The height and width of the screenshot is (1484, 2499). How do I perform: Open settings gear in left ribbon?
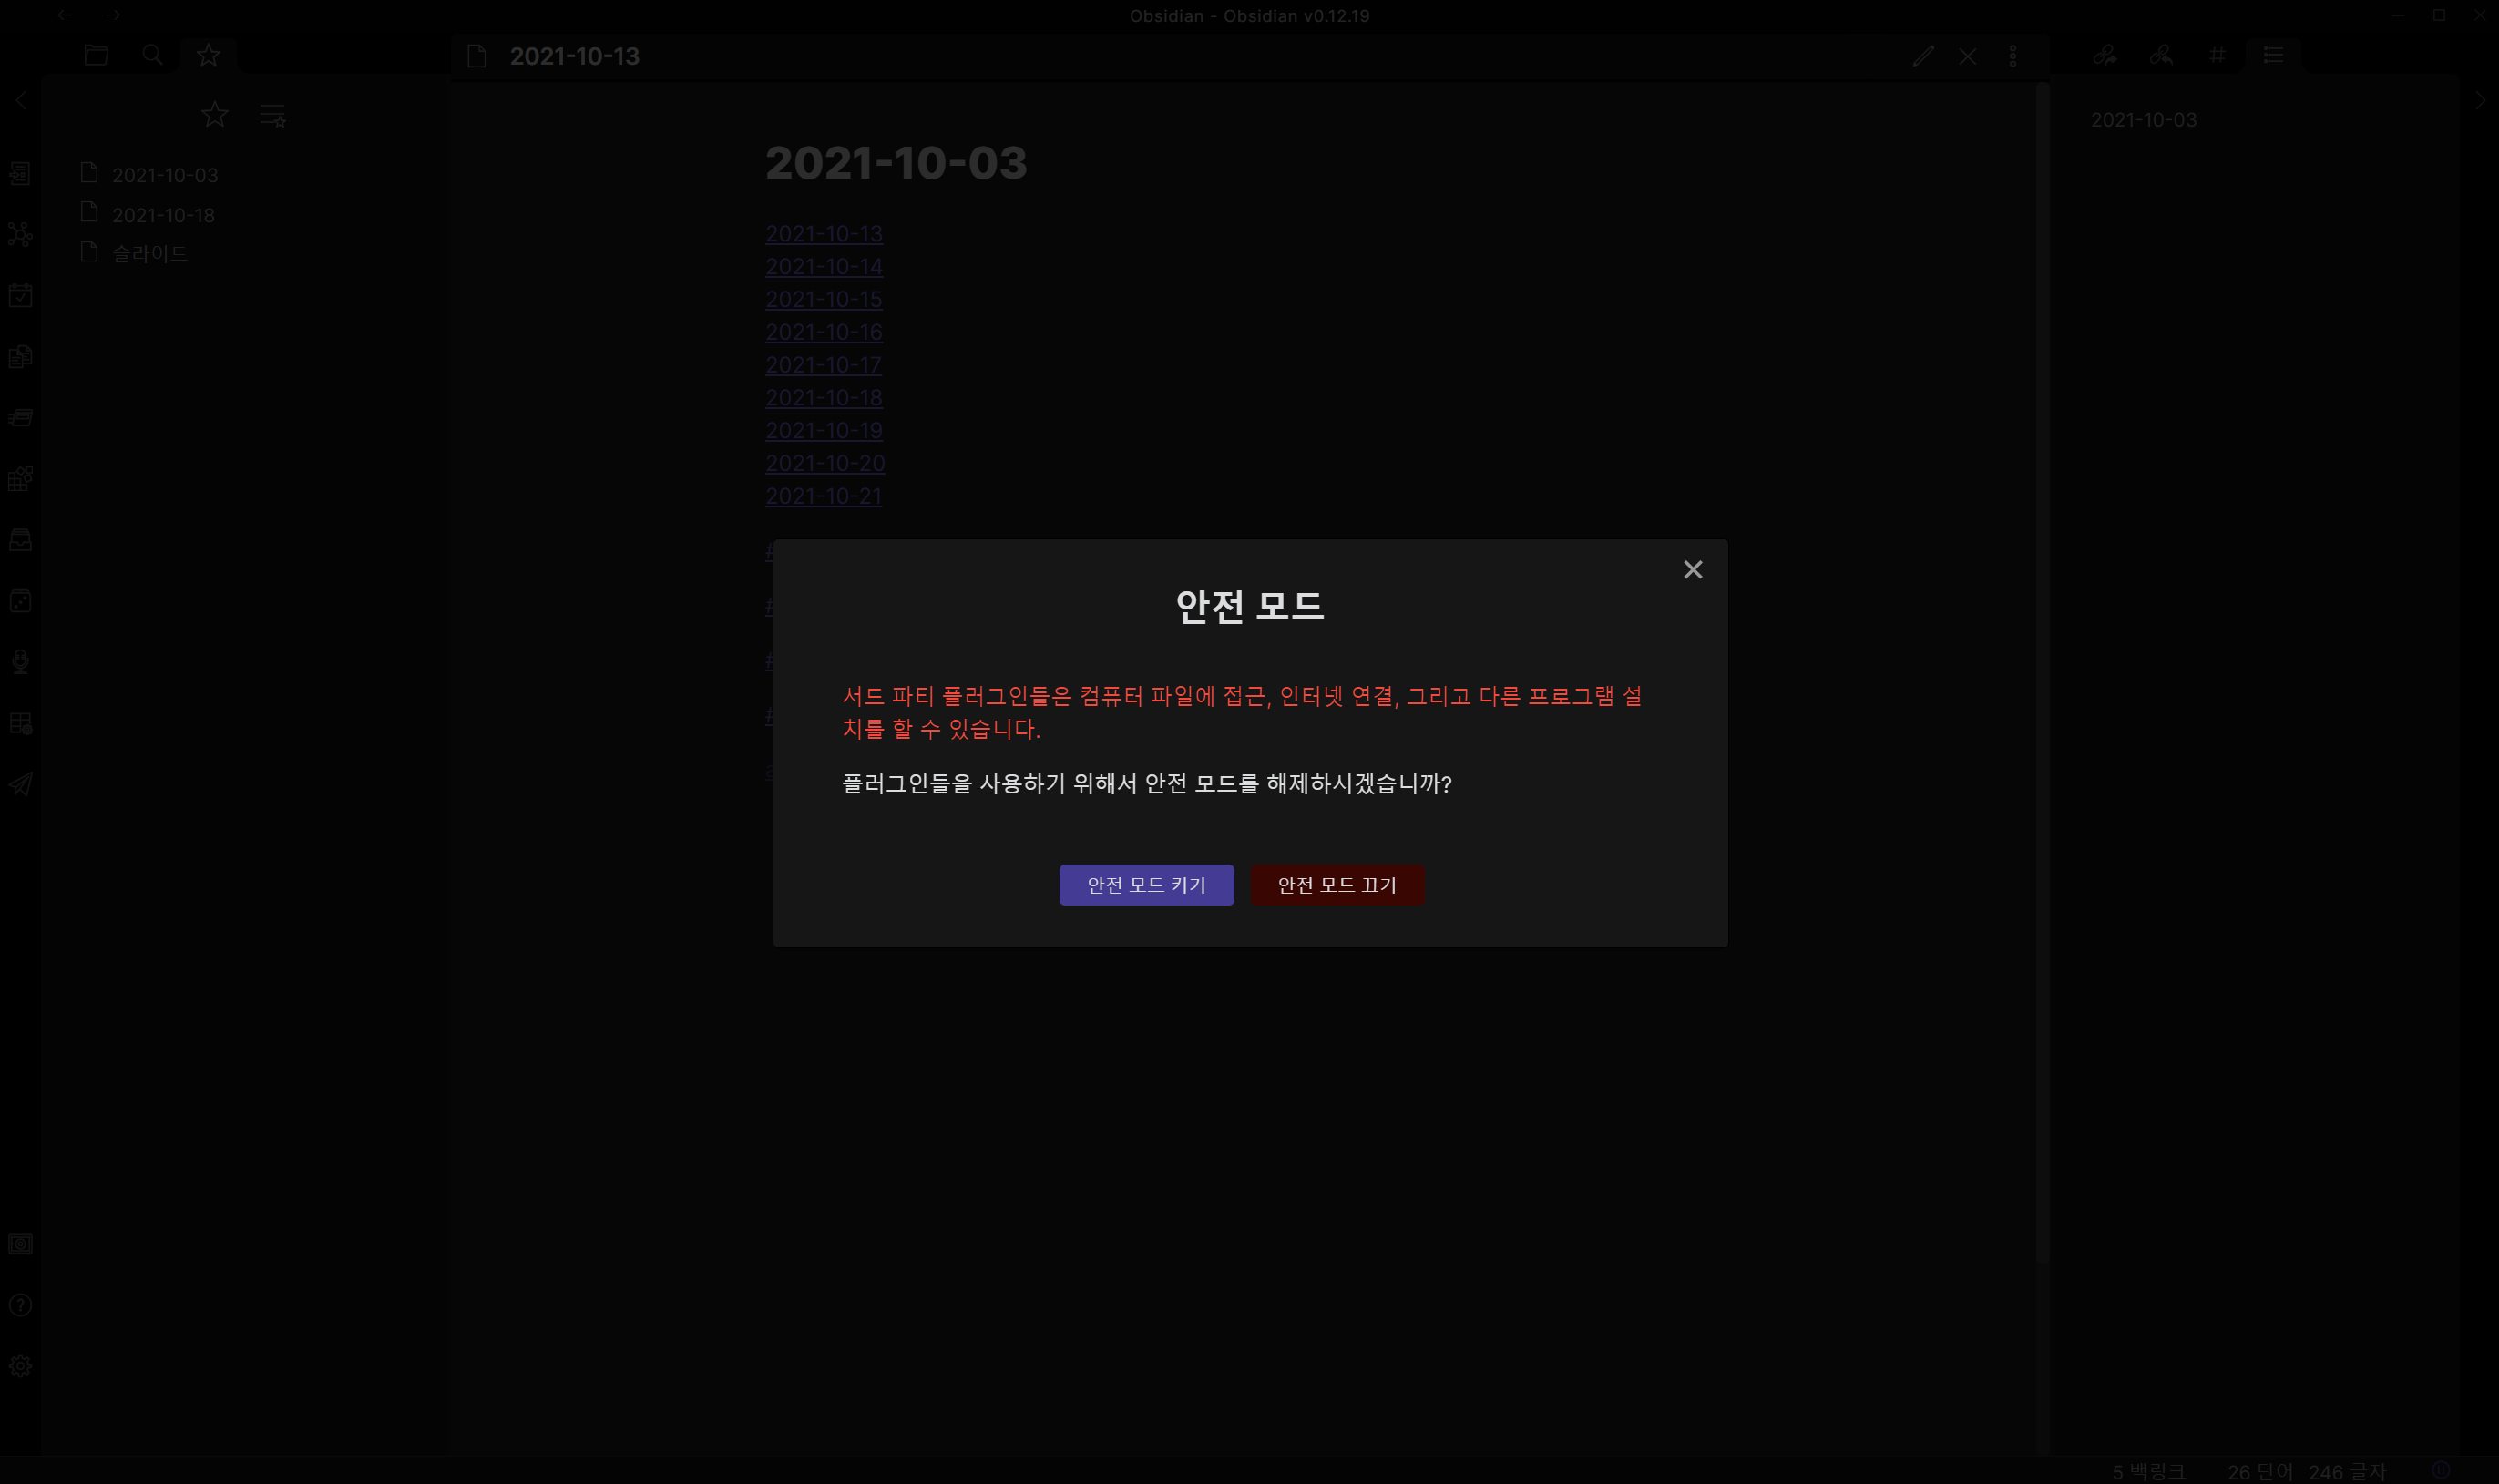[x=20, y=1366]
